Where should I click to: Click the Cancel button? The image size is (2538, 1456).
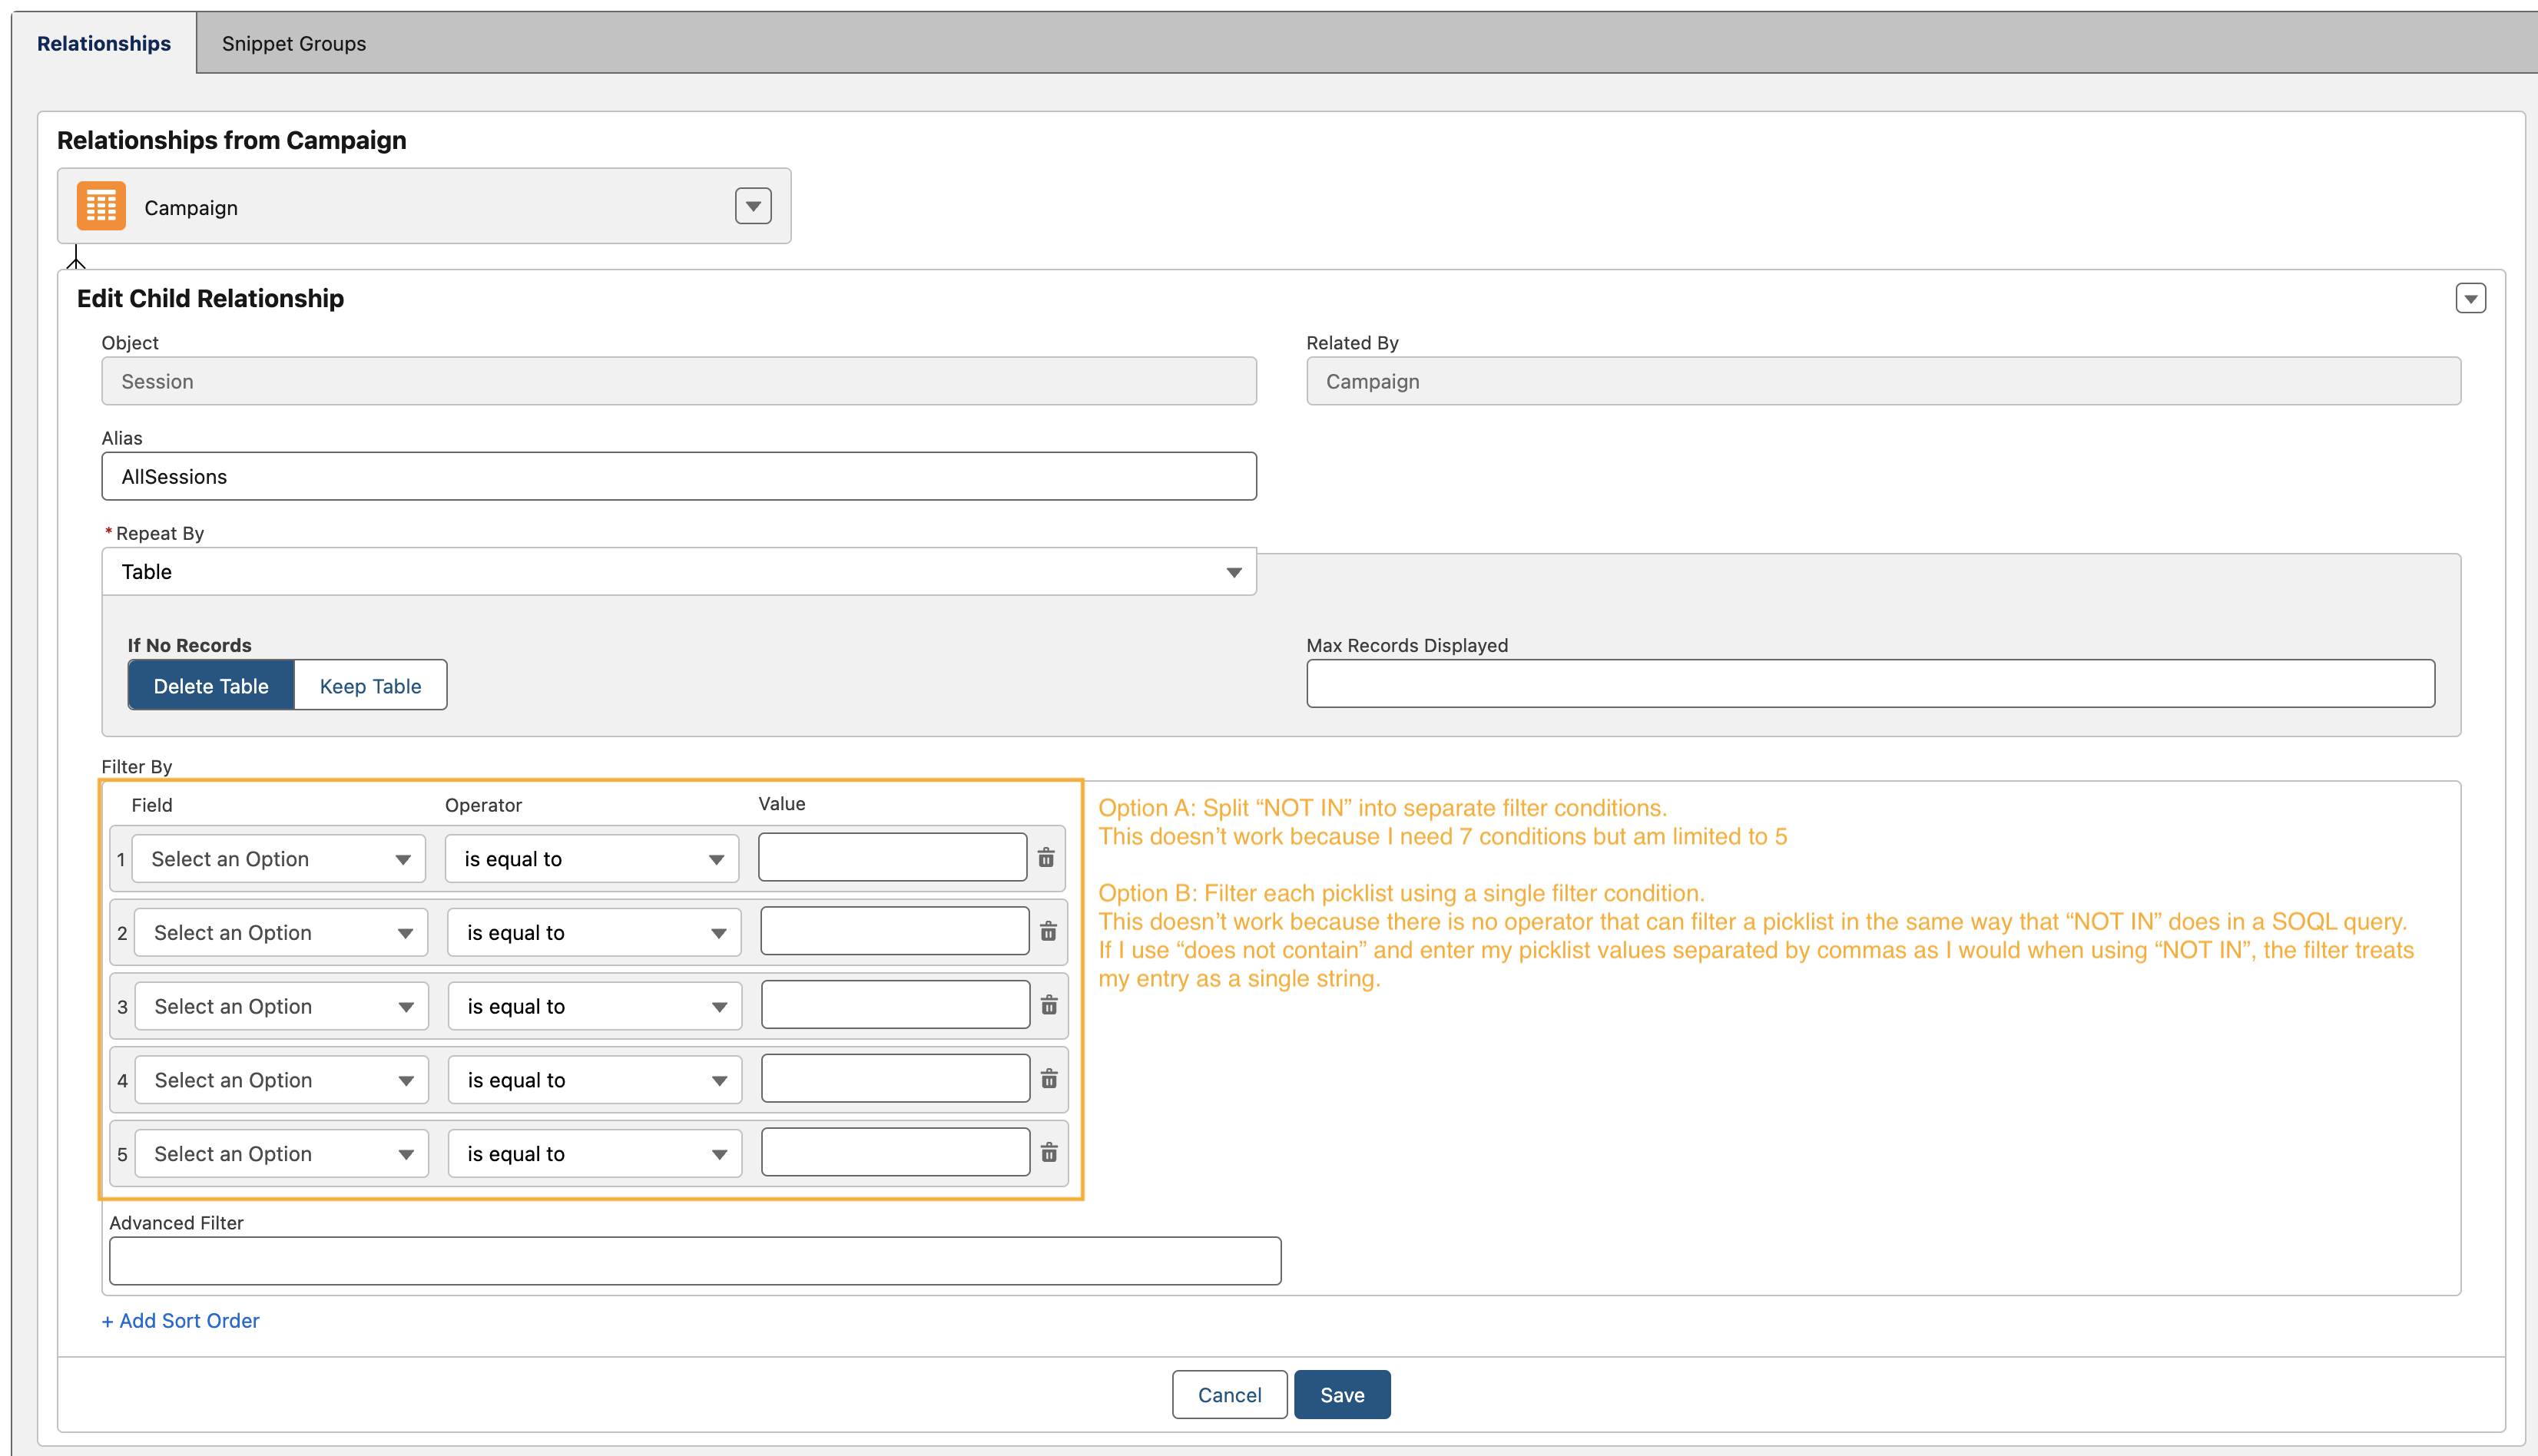[1229, 1395]
